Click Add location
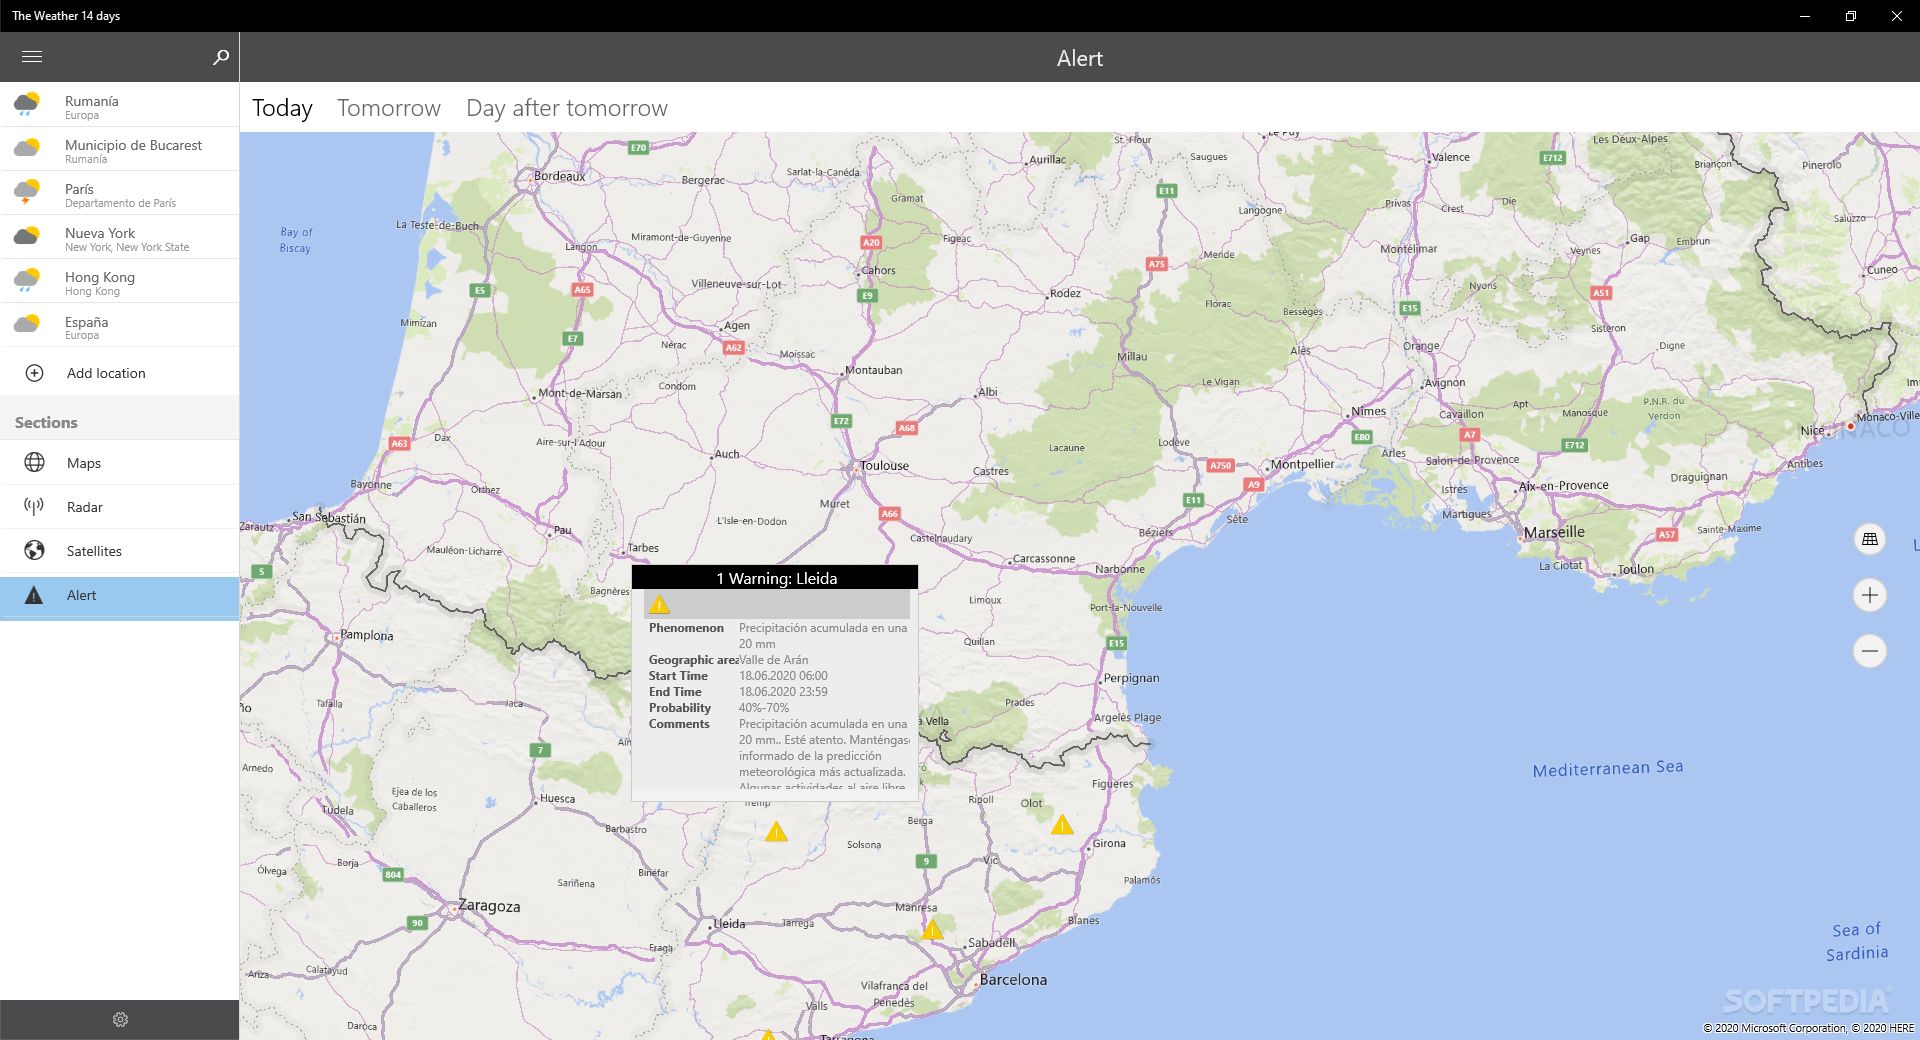 pos(120,373)
